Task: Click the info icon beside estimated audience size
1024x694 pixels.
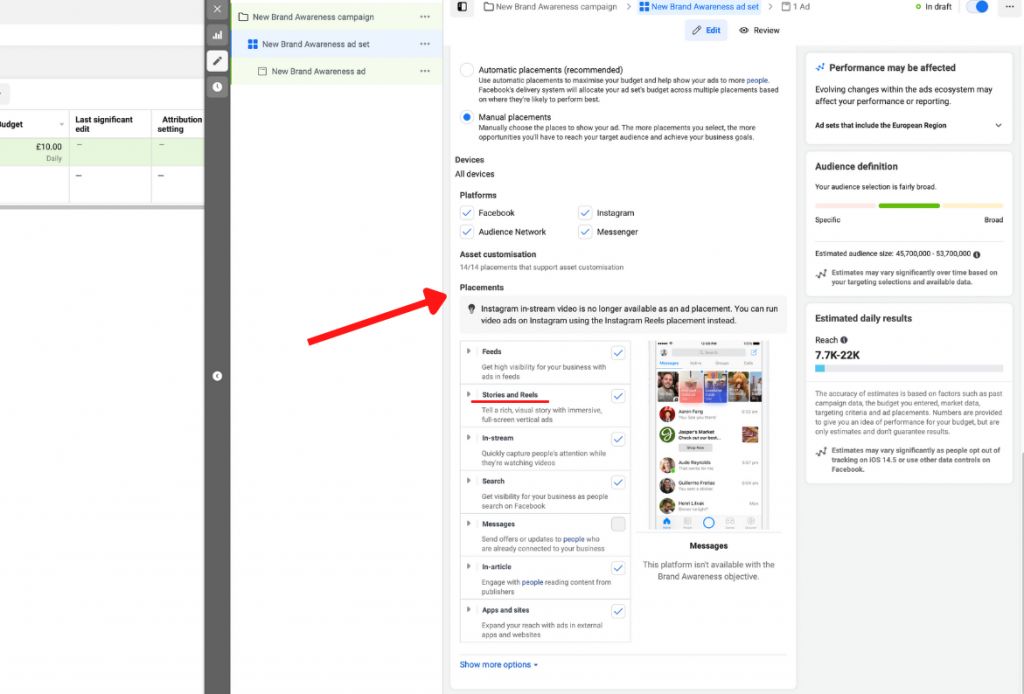Action: (977, 255)
